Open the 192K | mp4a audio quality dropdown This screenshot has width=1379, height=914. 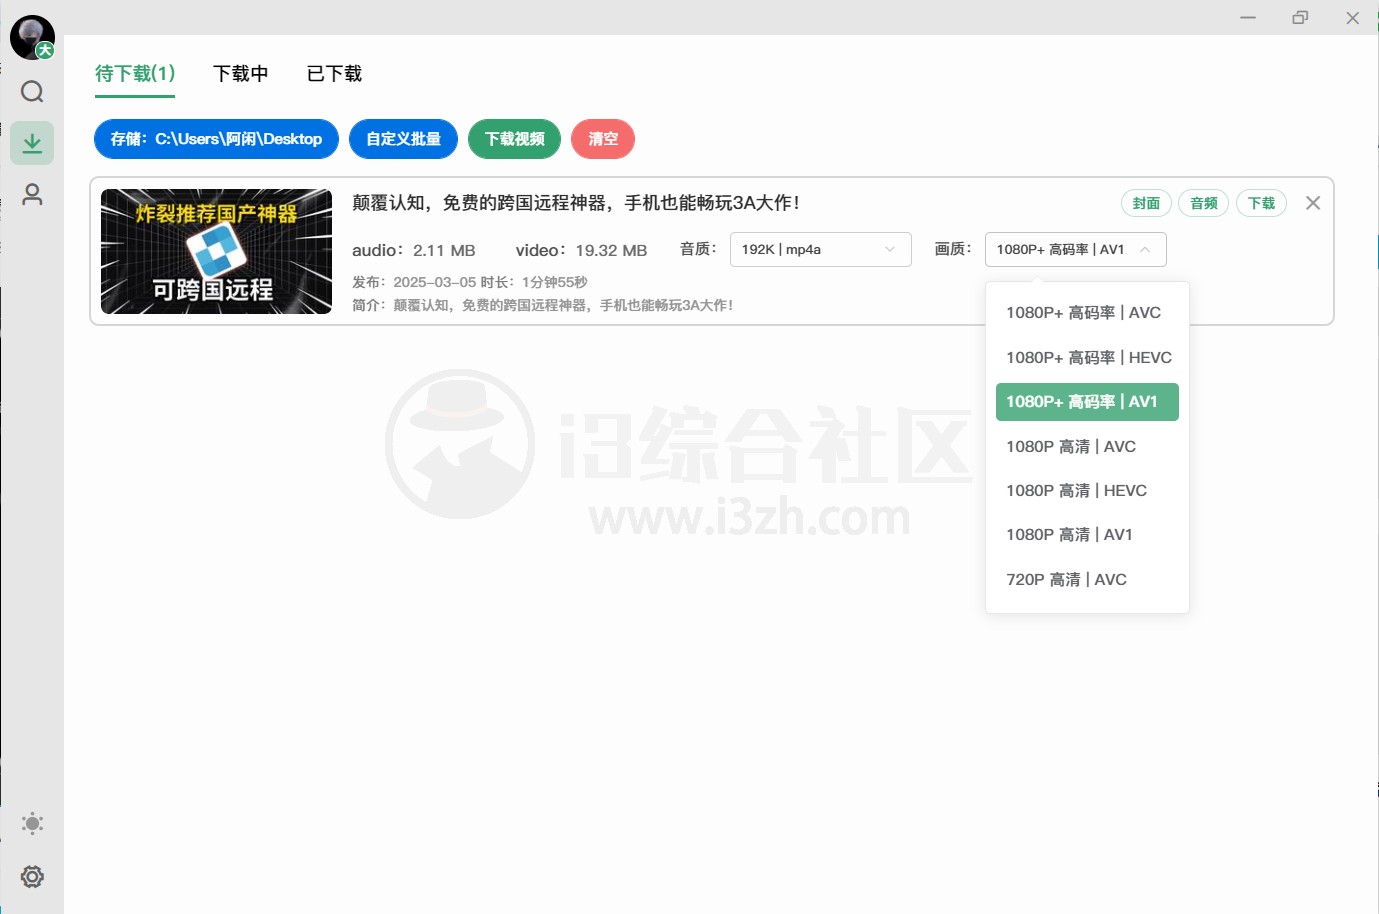pos(820,249)
